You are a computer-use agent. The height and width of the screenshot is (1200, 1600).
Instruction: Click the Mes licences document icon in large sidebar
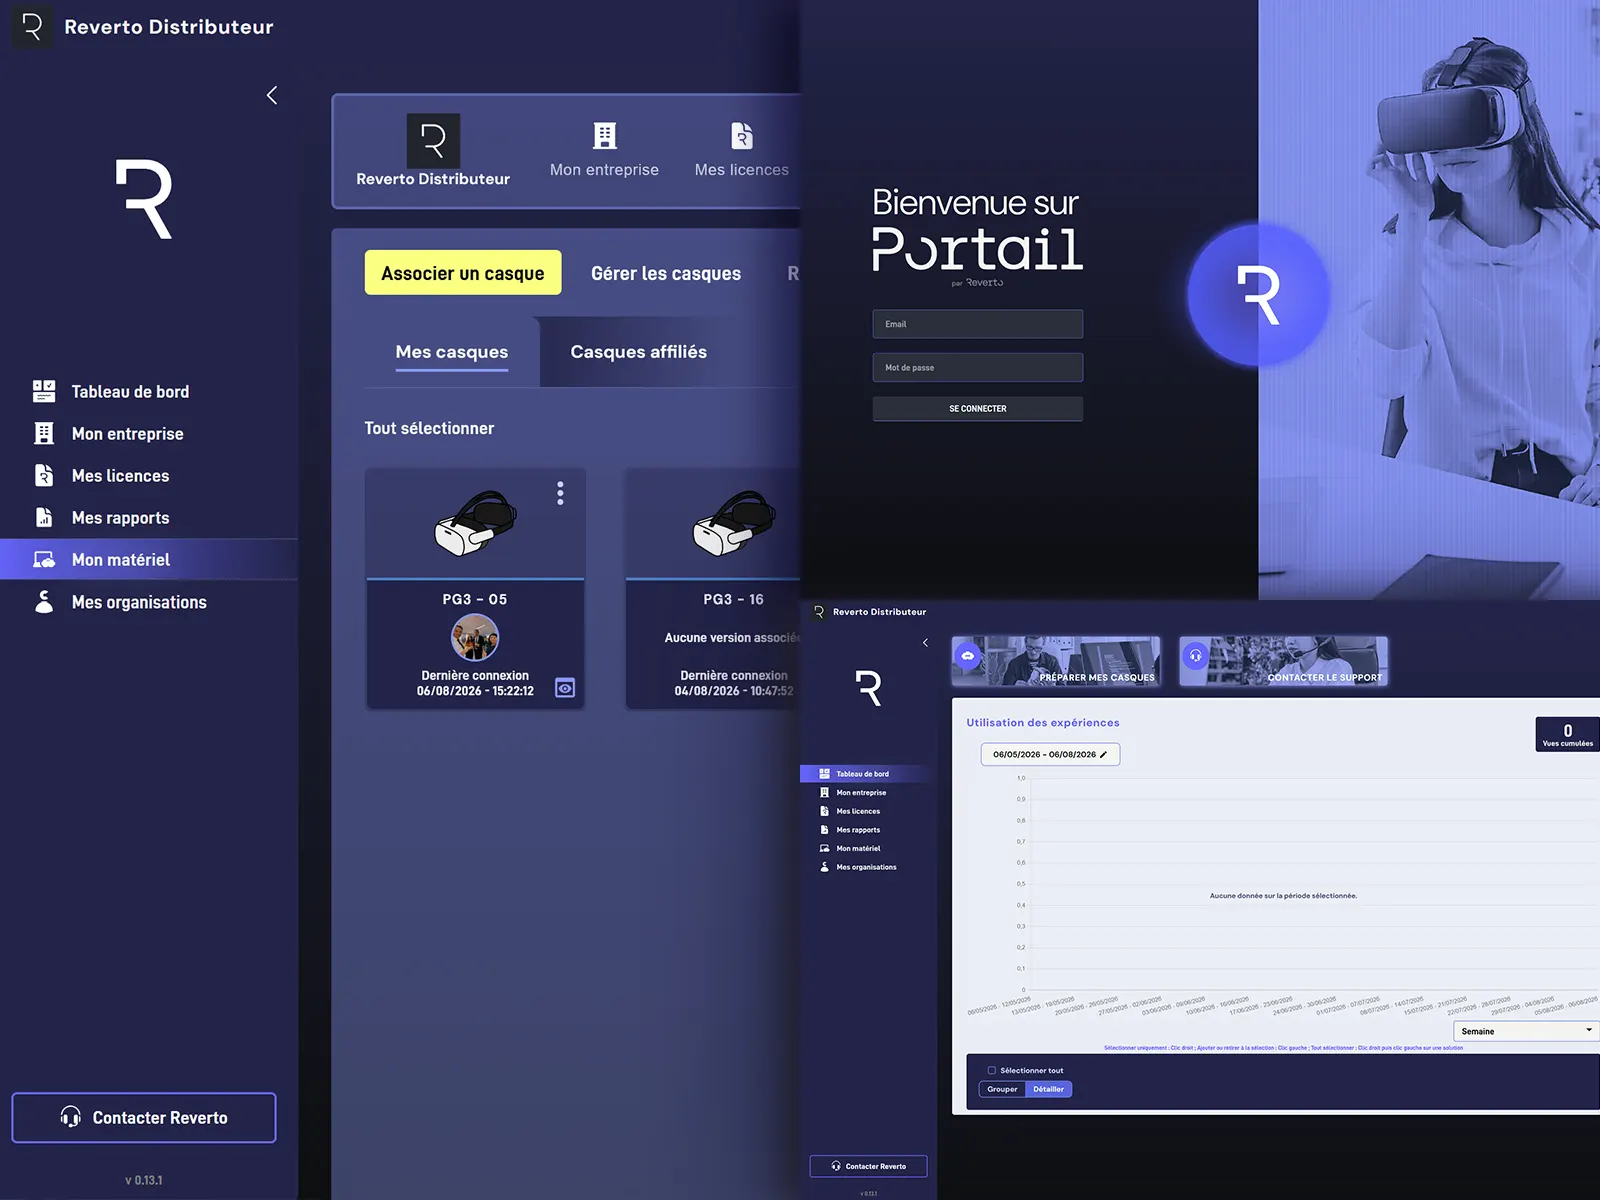[44, 475]
